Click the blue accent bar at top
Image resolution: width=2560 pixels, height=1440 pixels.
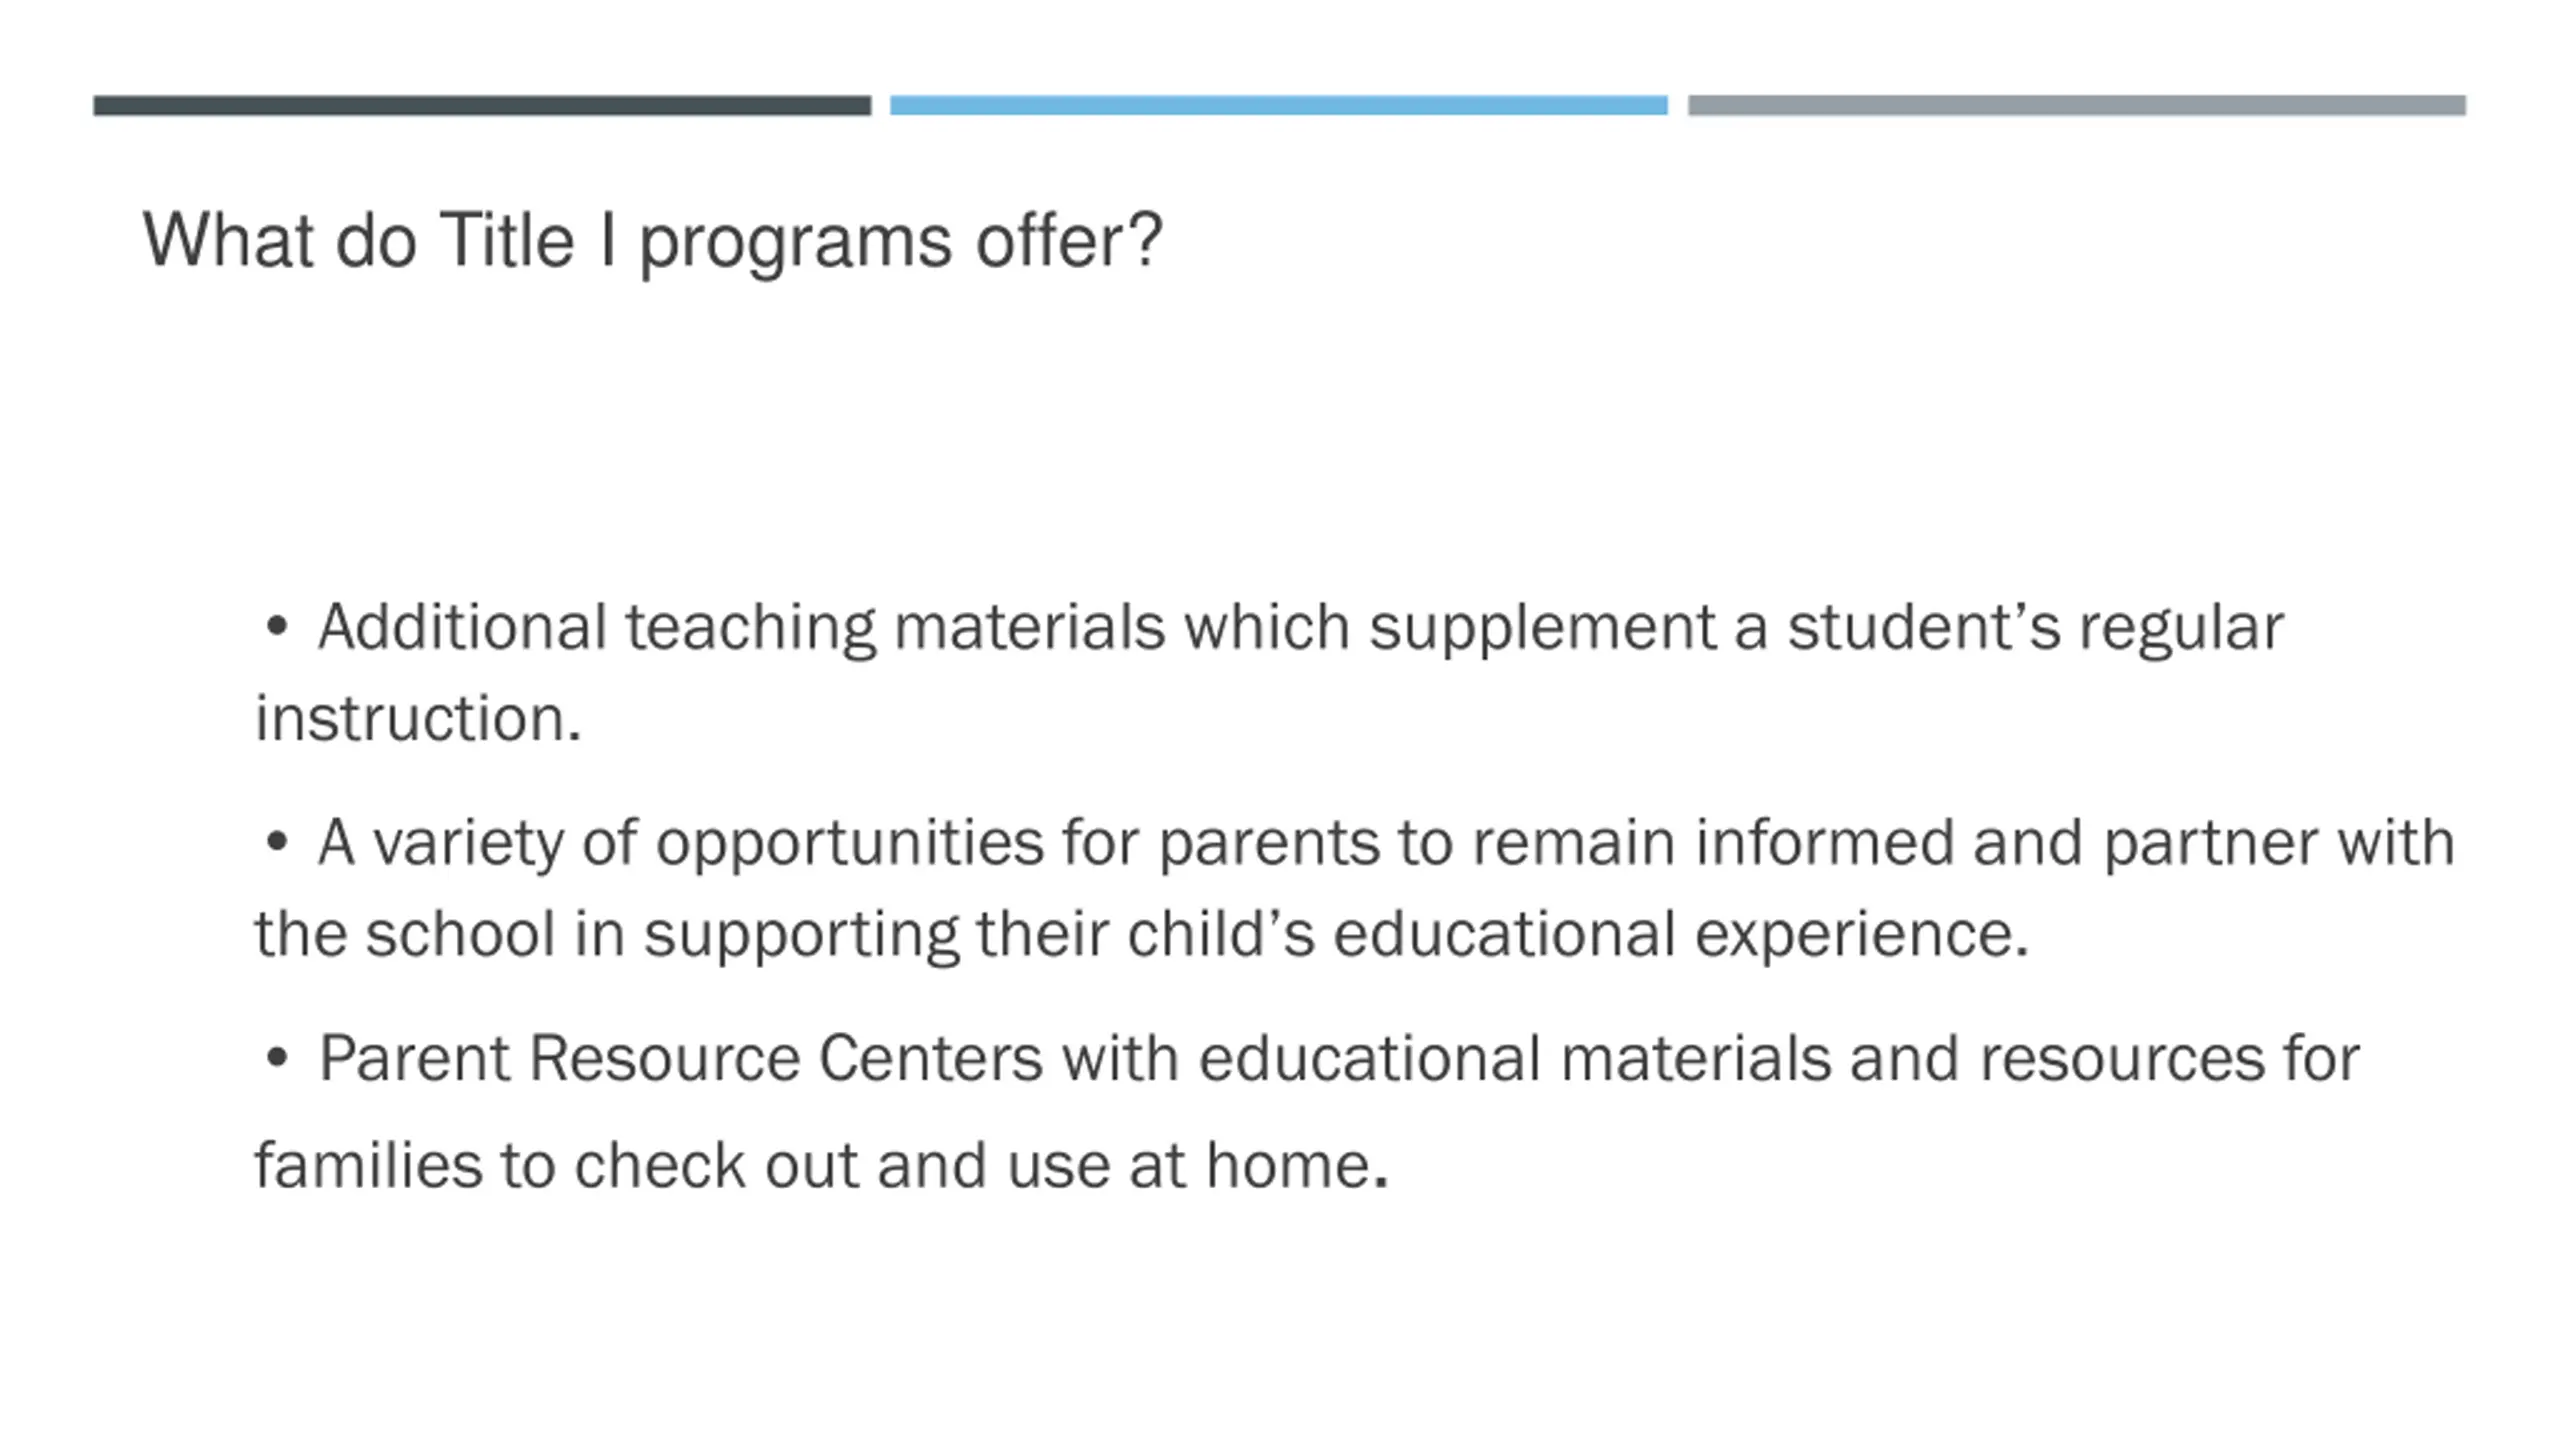[x=1278, y=105]
